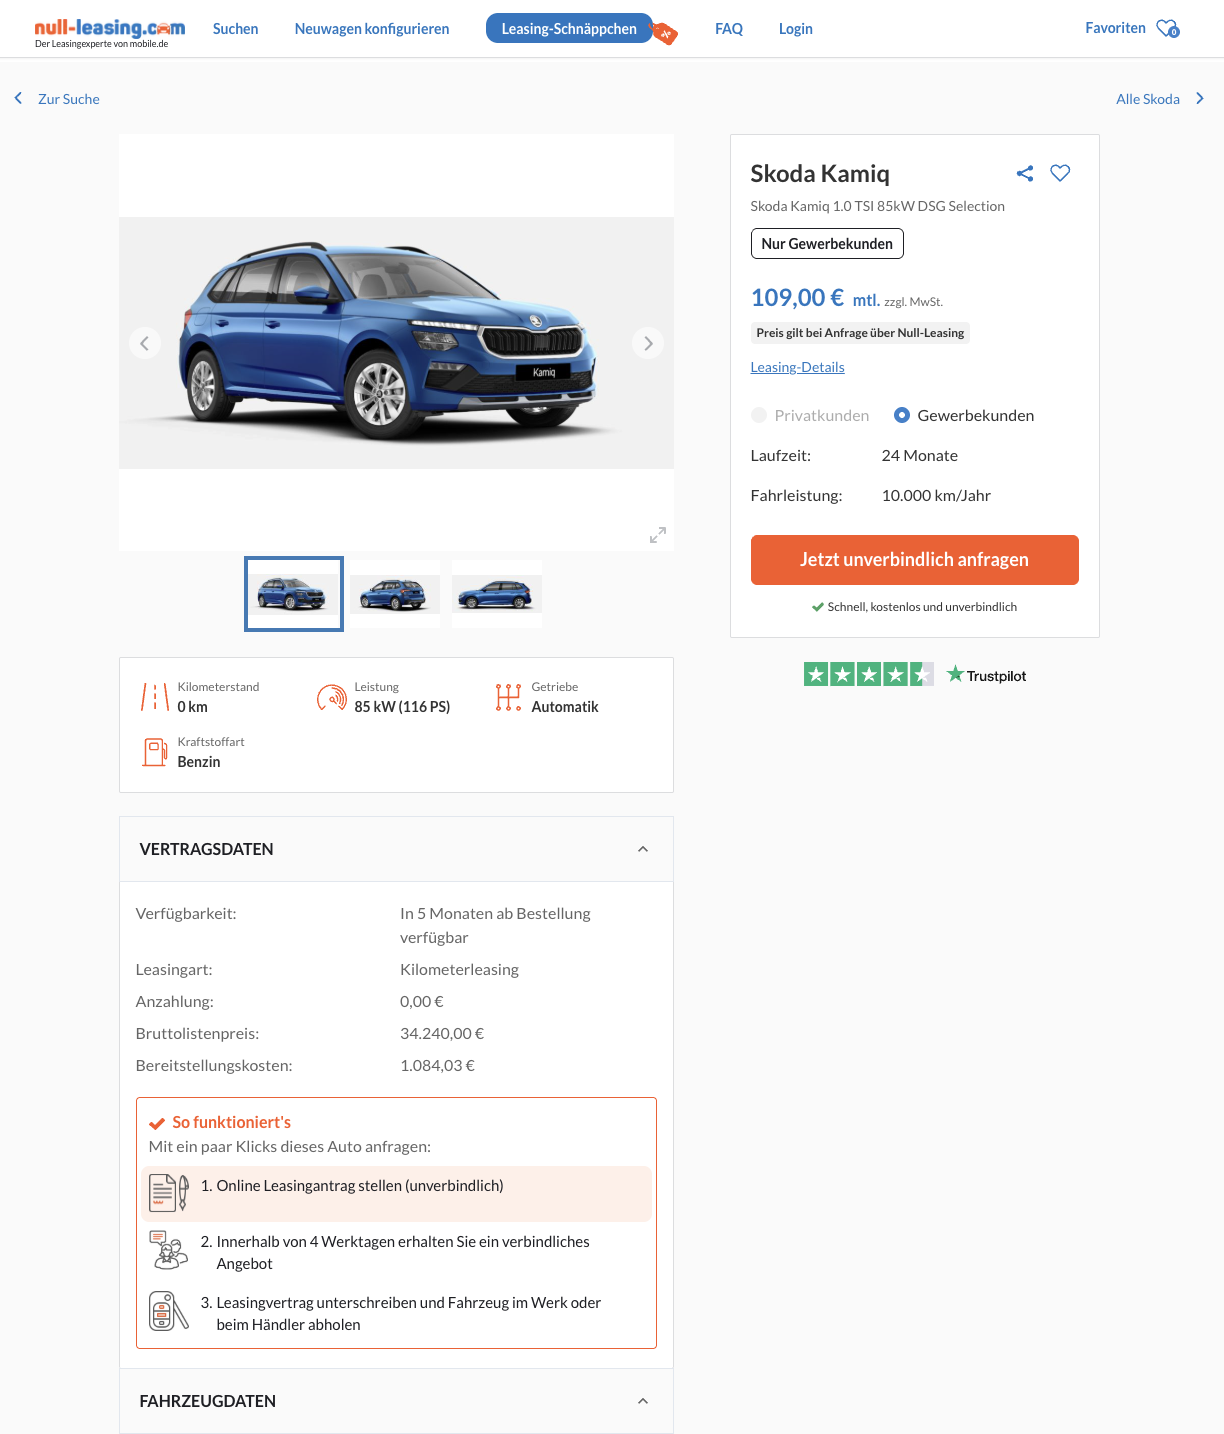The width and height of the screenshot is (1224, 1434).
Task: Show next car image with right arrow
Action: (648, 343)
